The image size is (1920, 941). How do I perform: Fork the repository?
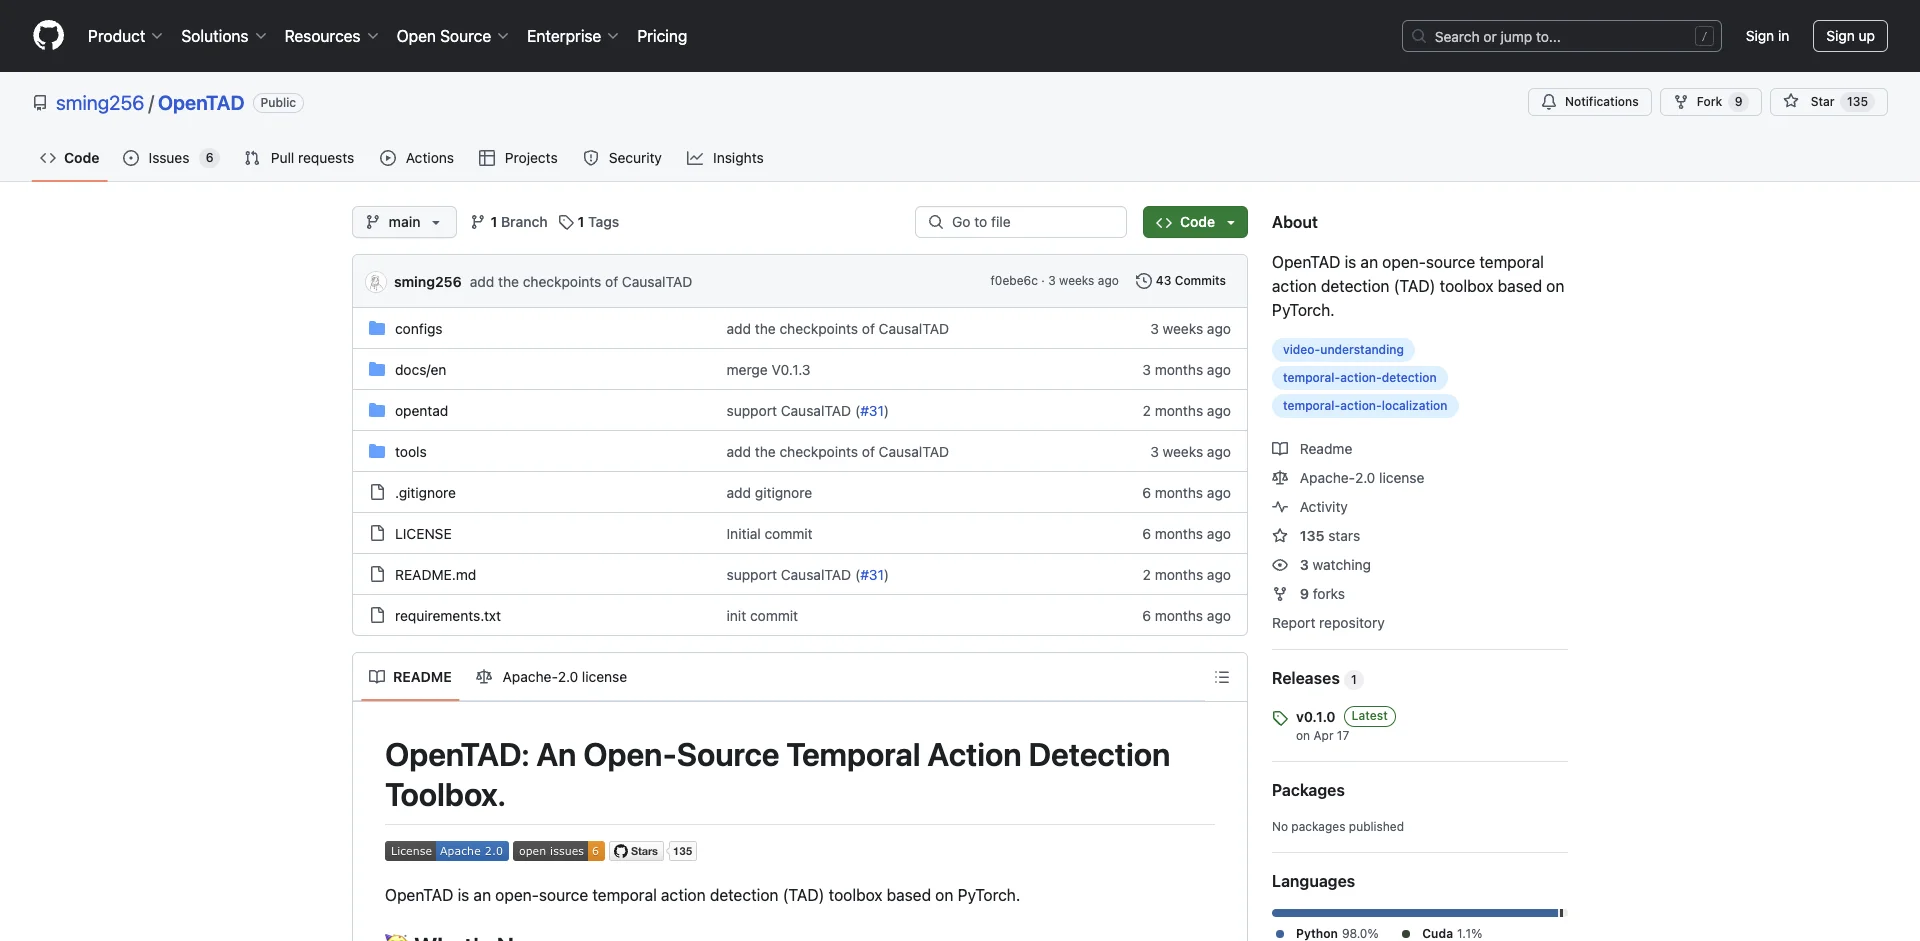pos(1710,102)
